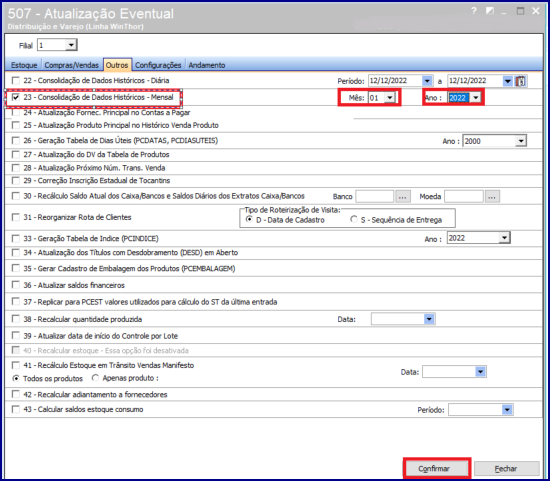Click label text of disabled option 40
This screenshot has width=550, height=481.
[x=106, y=351]
